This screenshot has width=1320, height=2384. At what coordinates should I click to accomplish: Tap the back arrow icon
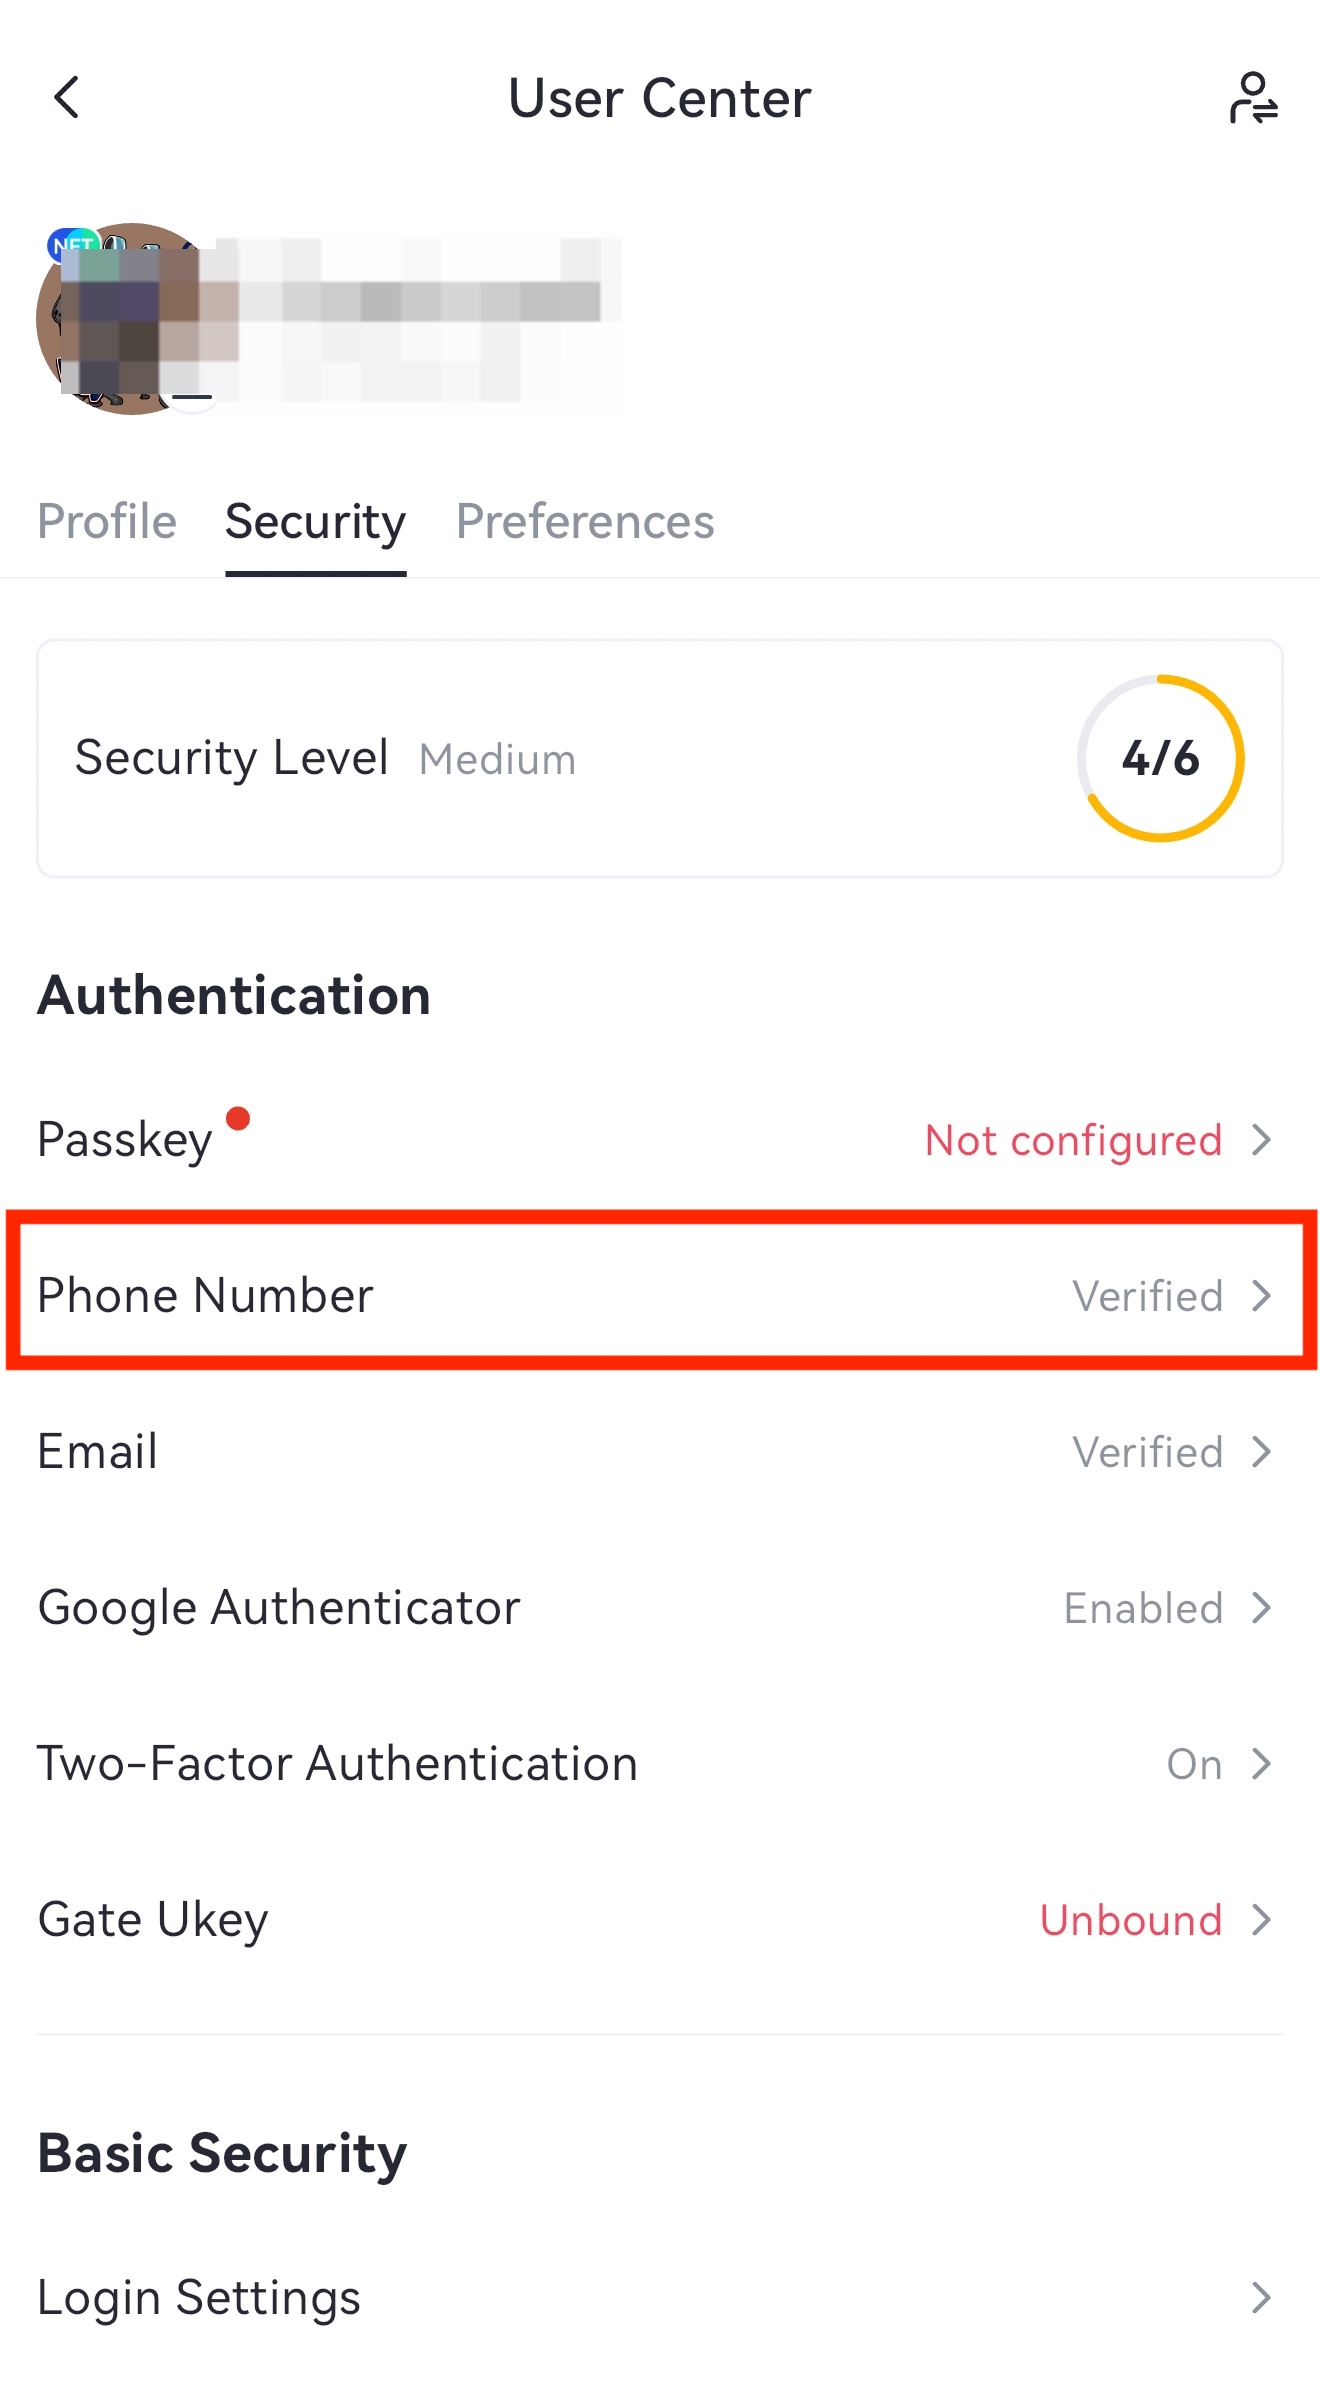[x=67, y=98]
